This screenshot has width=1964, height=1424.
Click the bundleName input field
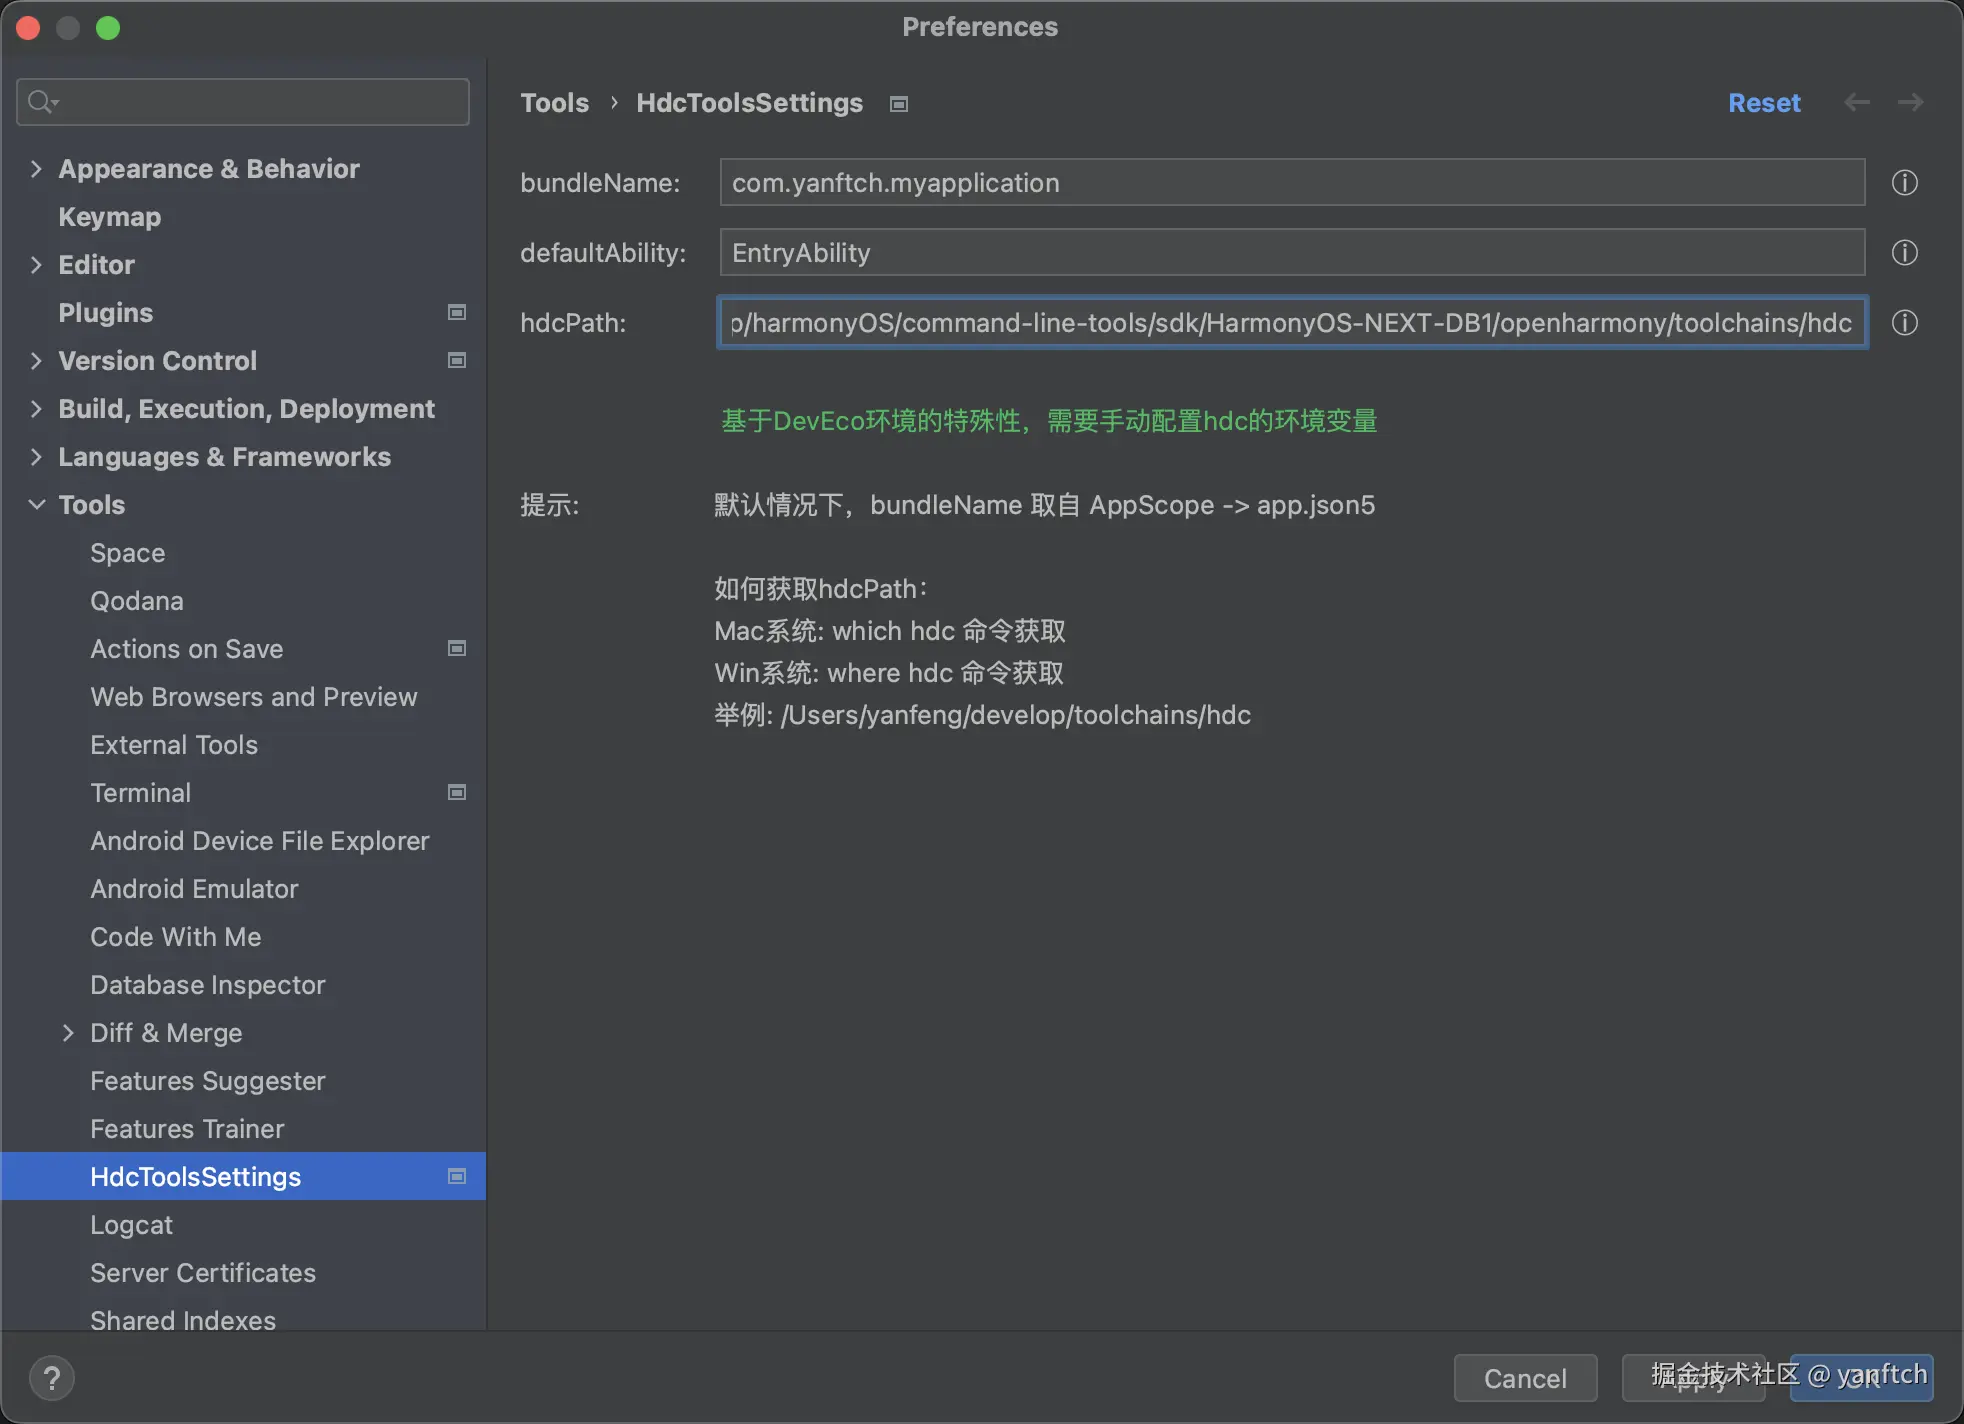pyautogui.click(x=1291, y=183)
